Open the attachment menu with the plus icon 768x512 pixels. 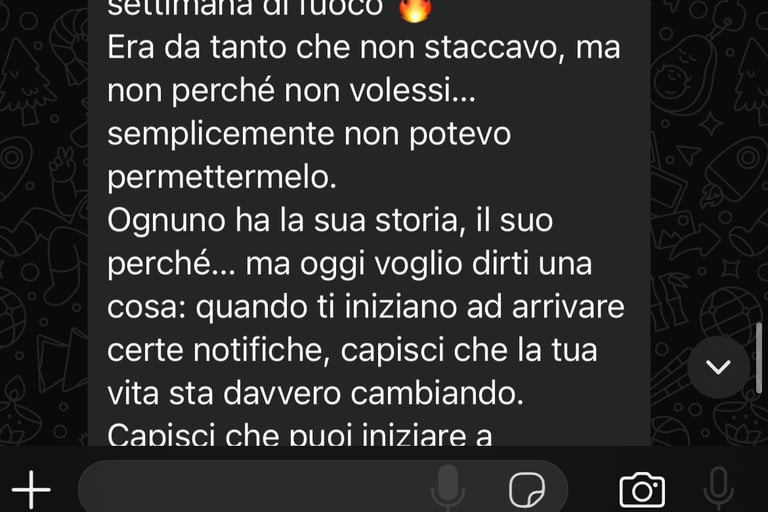tap(31, 489)
